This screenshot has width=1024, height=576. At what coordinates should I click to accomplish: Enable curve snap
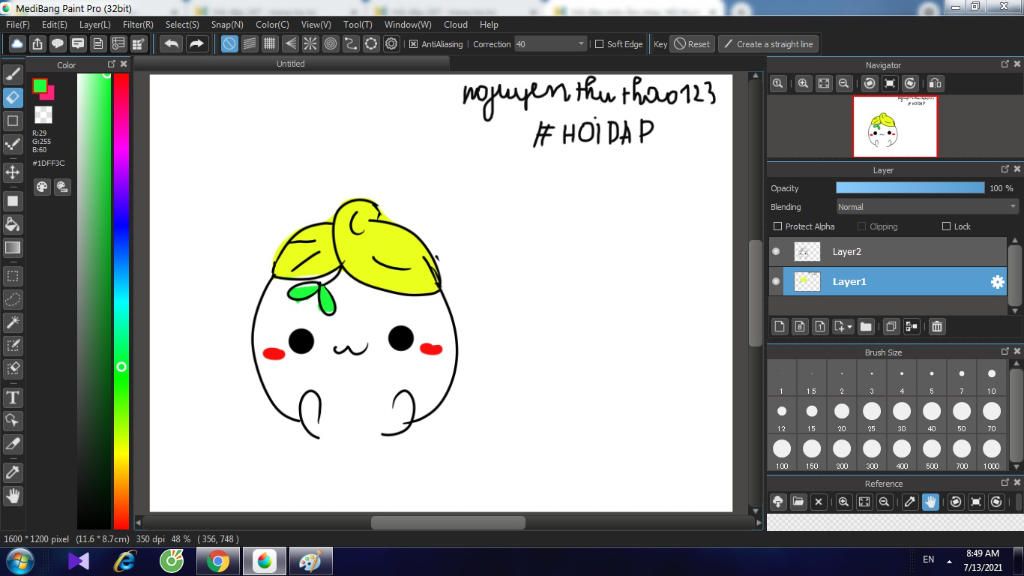point(351,44)
